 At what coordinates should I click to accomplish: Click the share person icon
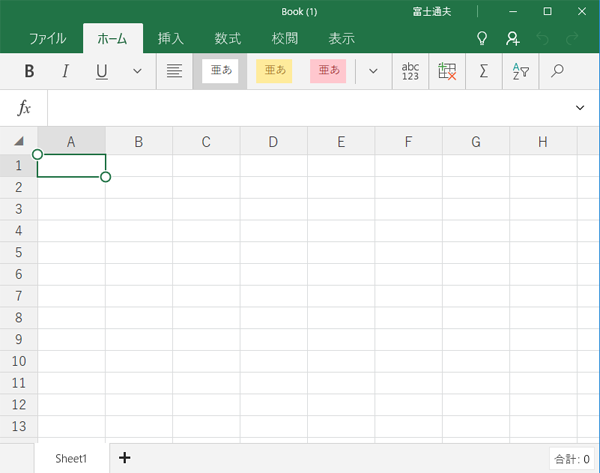point(512,38)
